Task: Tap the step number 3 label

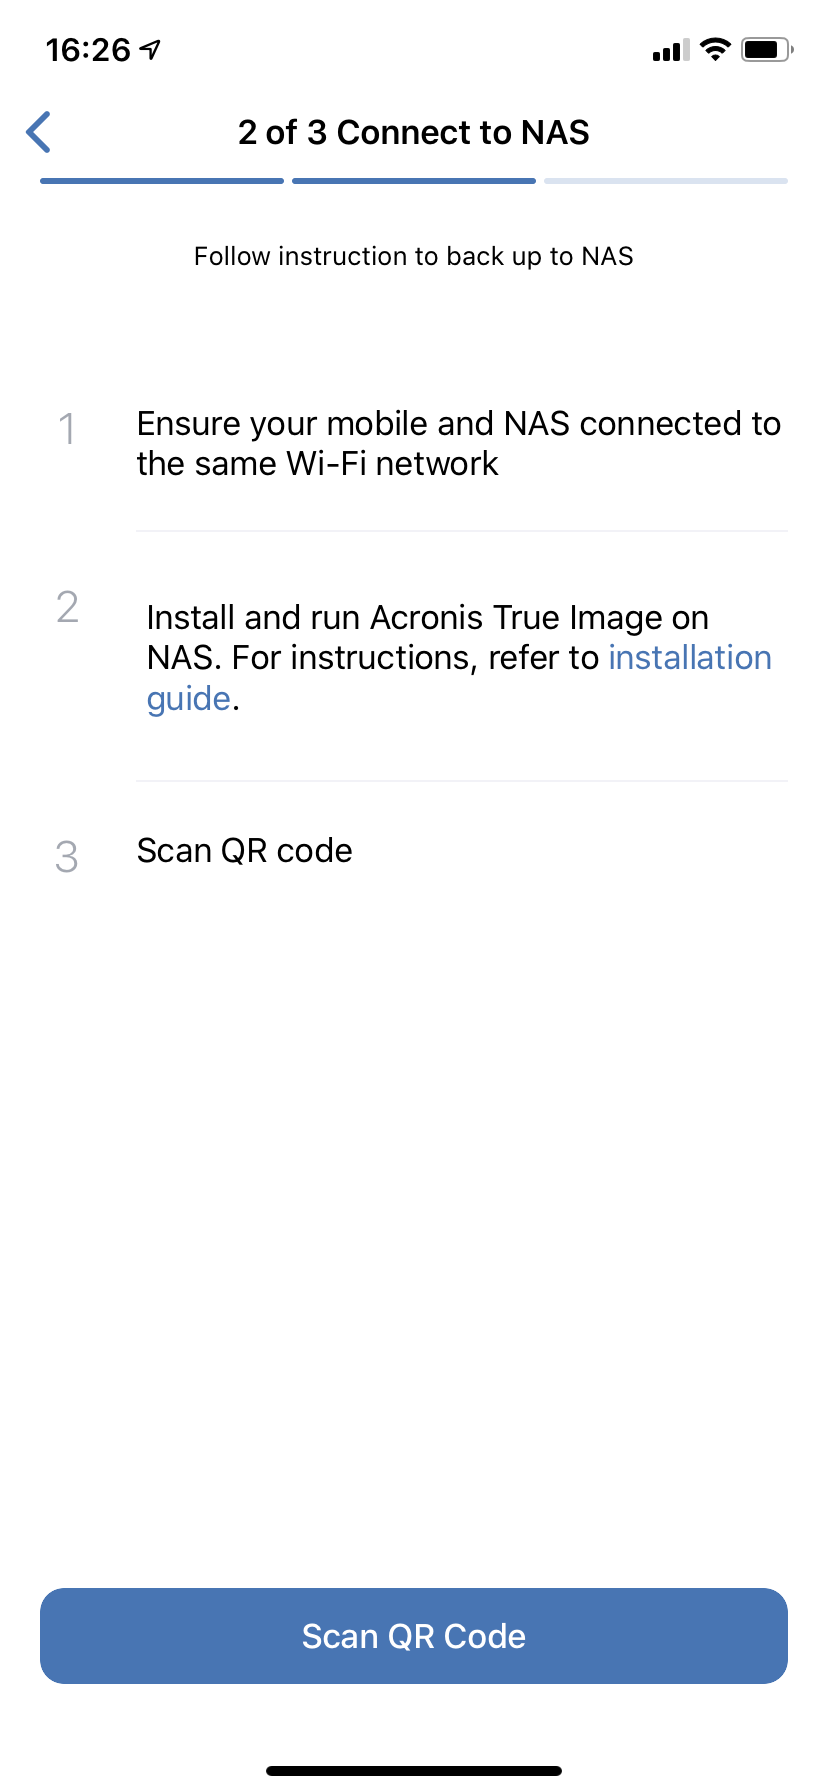Action: click(67, 857)
